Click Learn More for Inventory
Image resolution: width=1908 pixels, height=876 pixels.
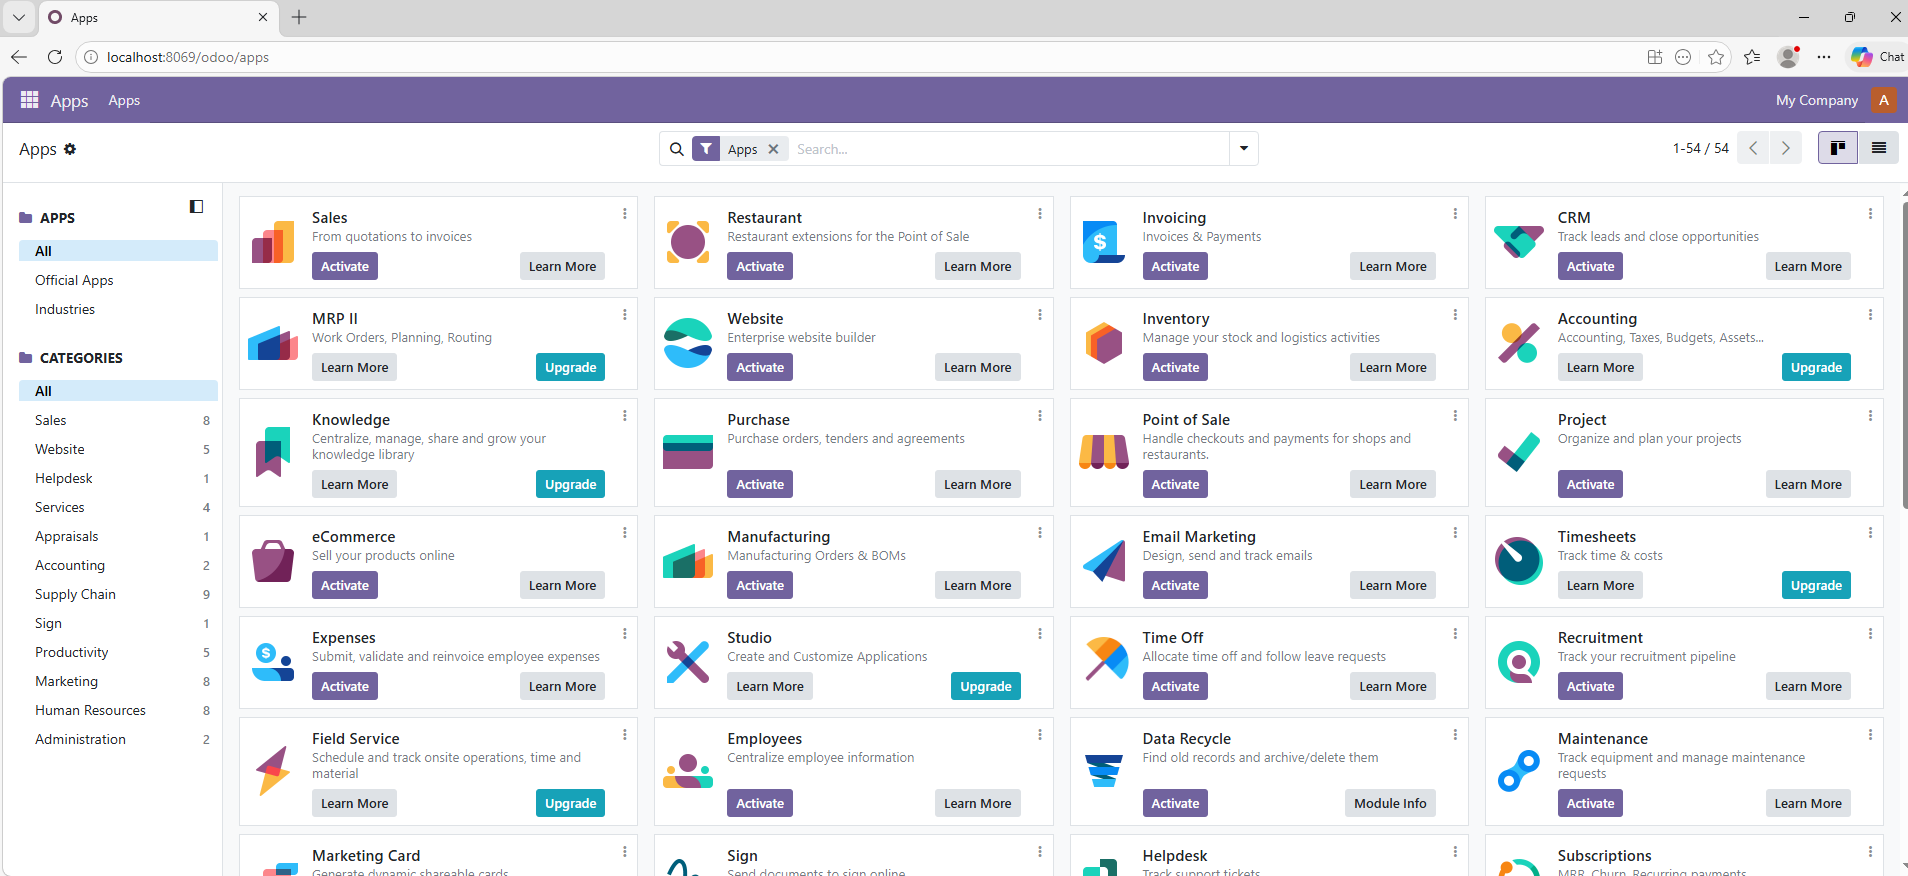tap(1392, 367)
